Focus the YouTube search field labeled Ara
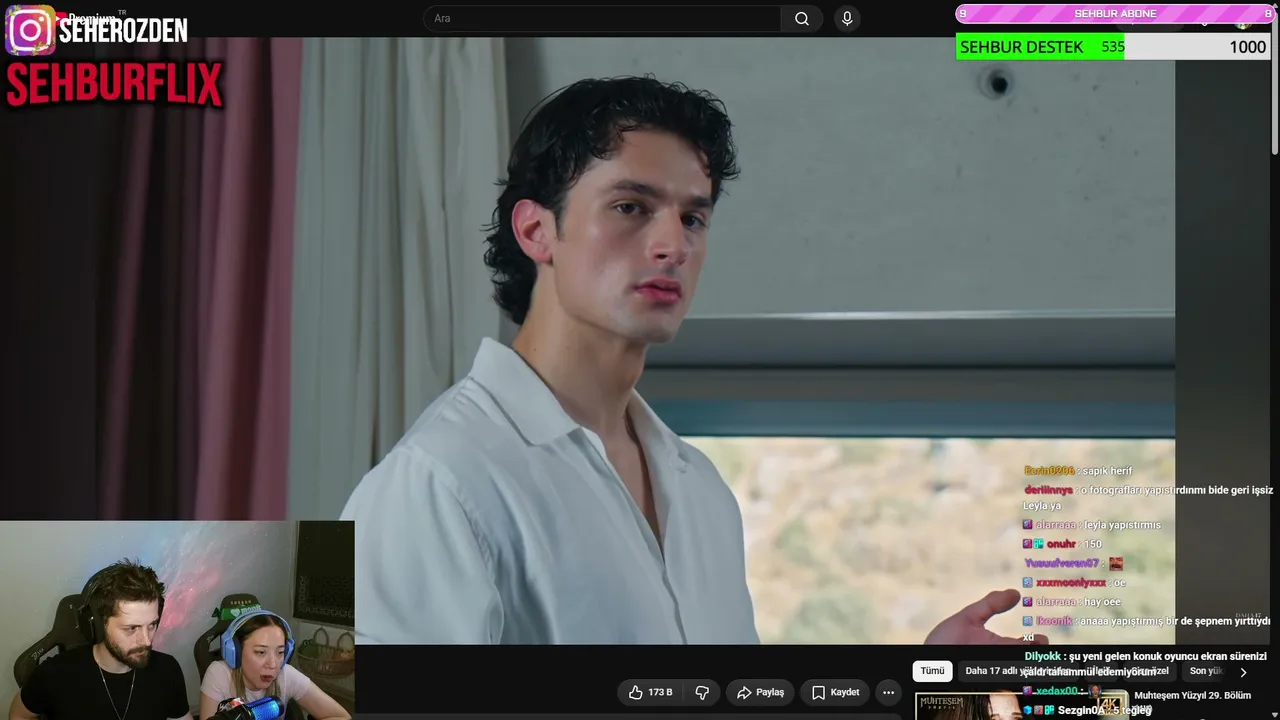The image size is (1280, 720). 602,18
